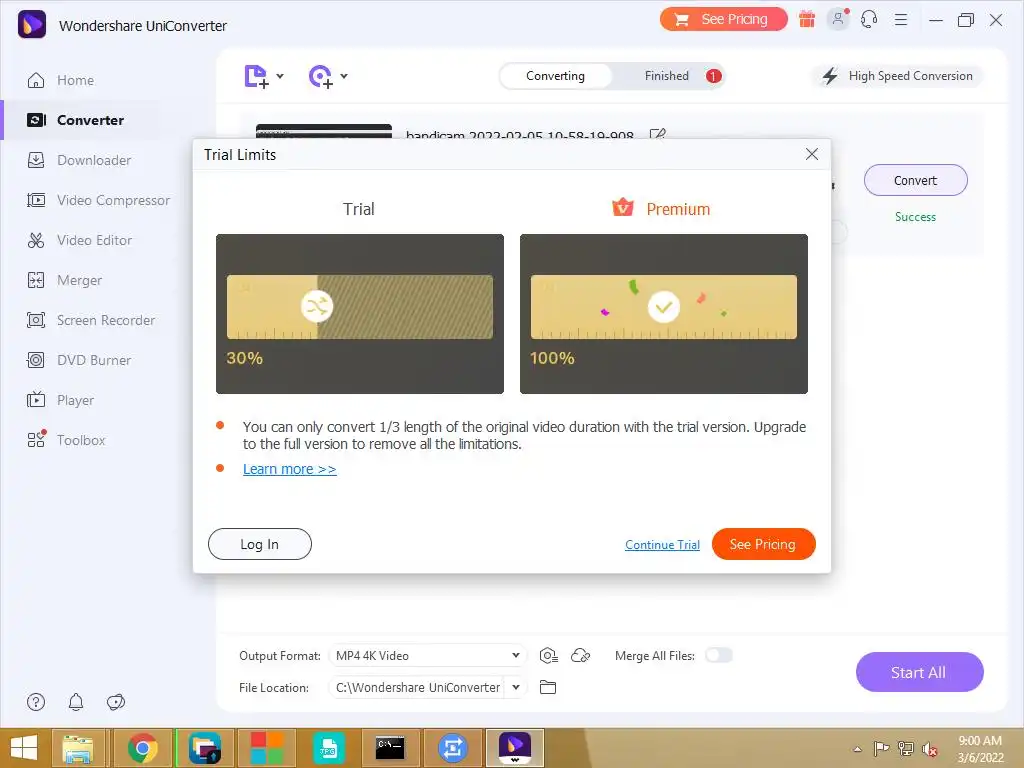Click the See Pricing button in title bar
The width and height of the screenshot is (1024, 768).
[x=723, y=20]
